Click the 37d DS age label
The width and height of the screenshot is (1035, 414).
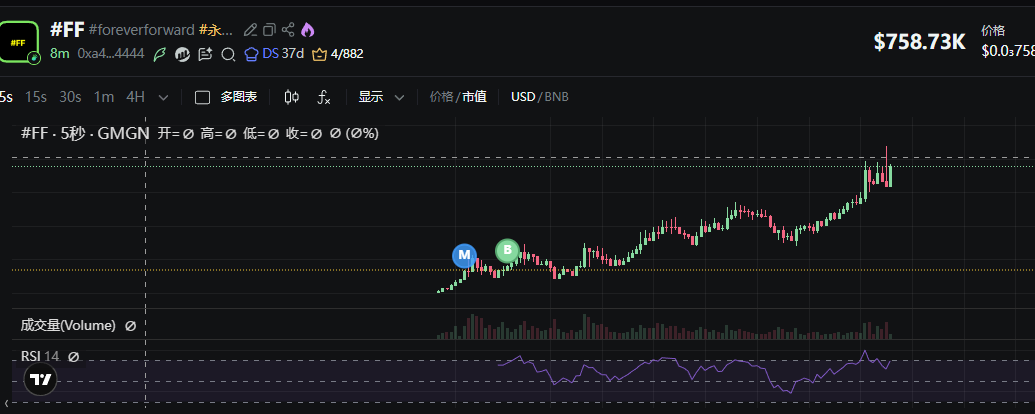tap(292, 53)
